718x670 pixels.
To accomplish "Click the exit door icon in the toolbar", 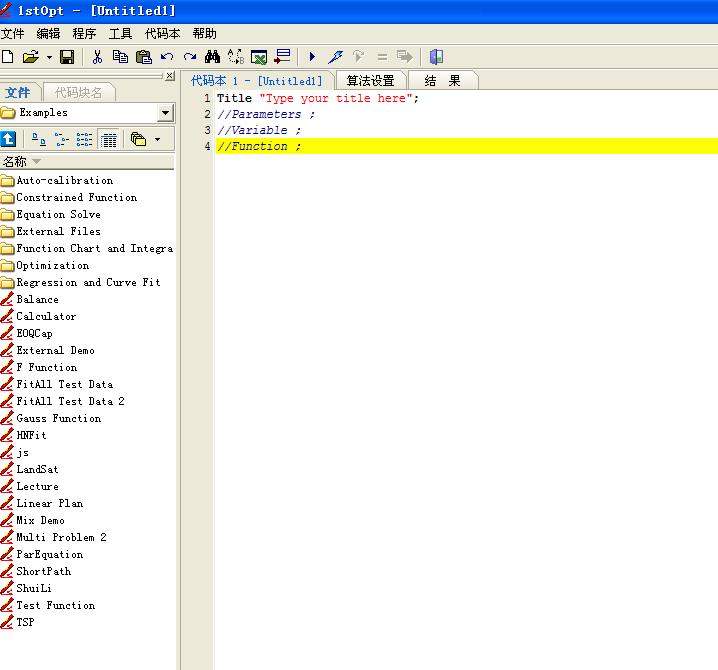I will (436, 57).
